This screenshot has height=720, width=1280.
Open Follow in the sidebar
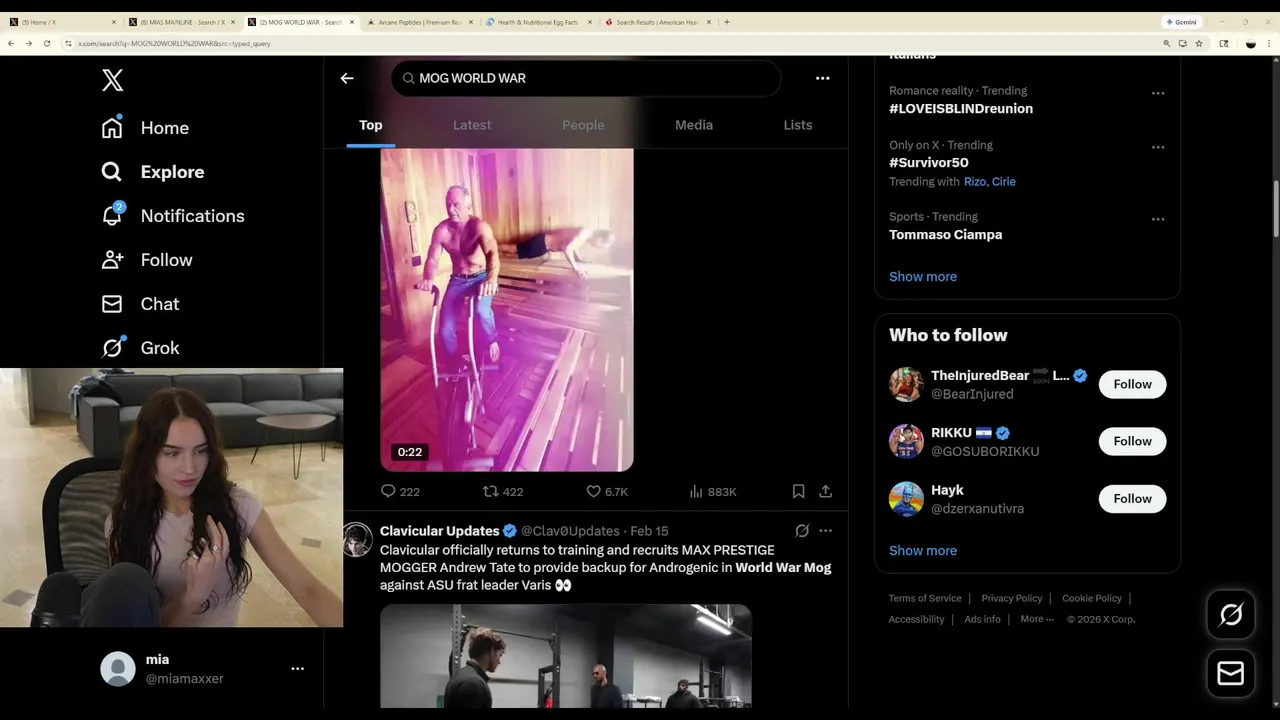coord(147,260)
